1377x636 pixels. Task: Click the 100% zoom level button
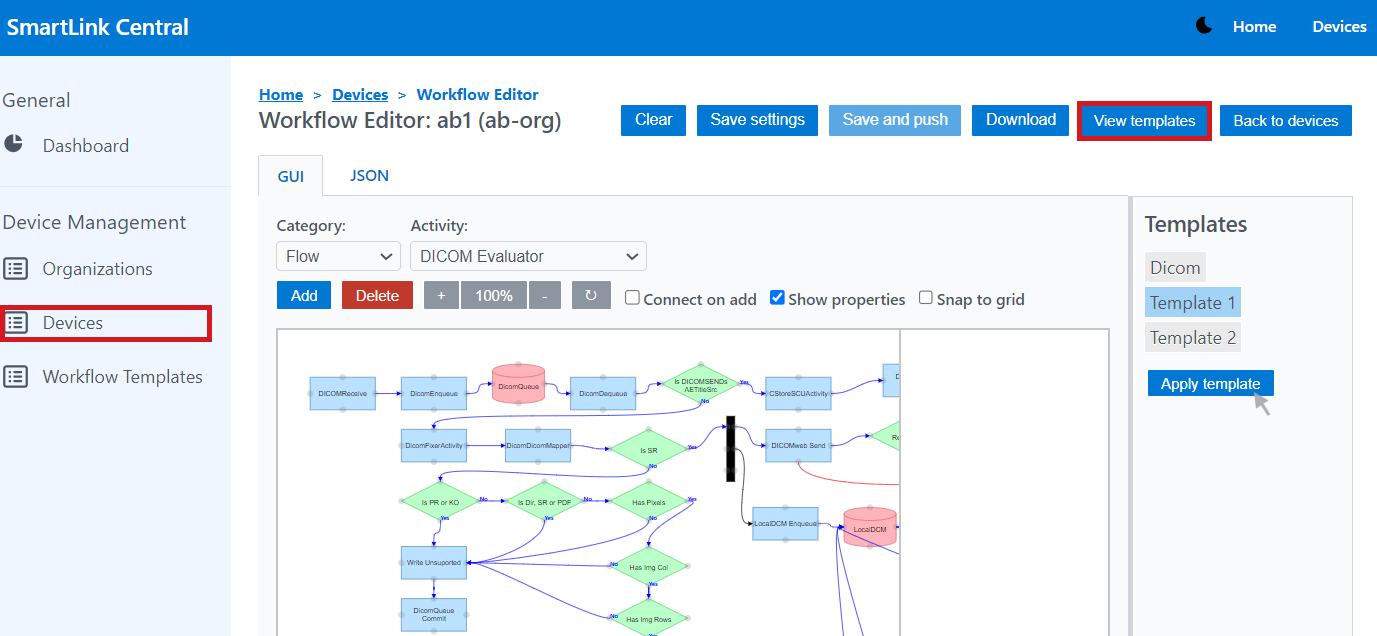(x=494, y=295)
